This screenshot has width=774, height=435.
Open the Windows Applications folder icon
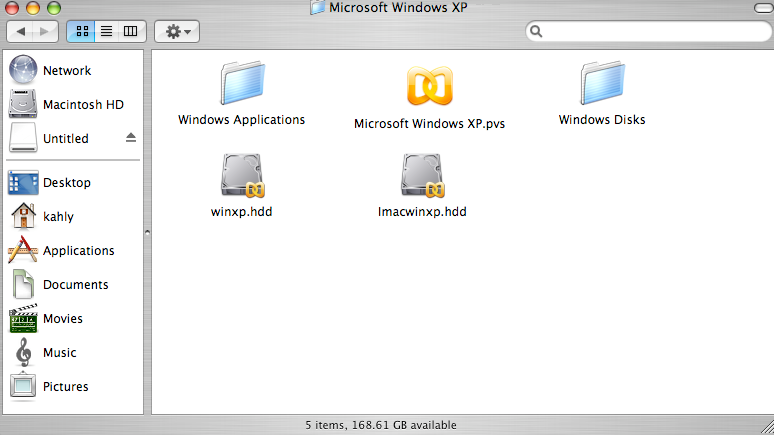point(242,83)
